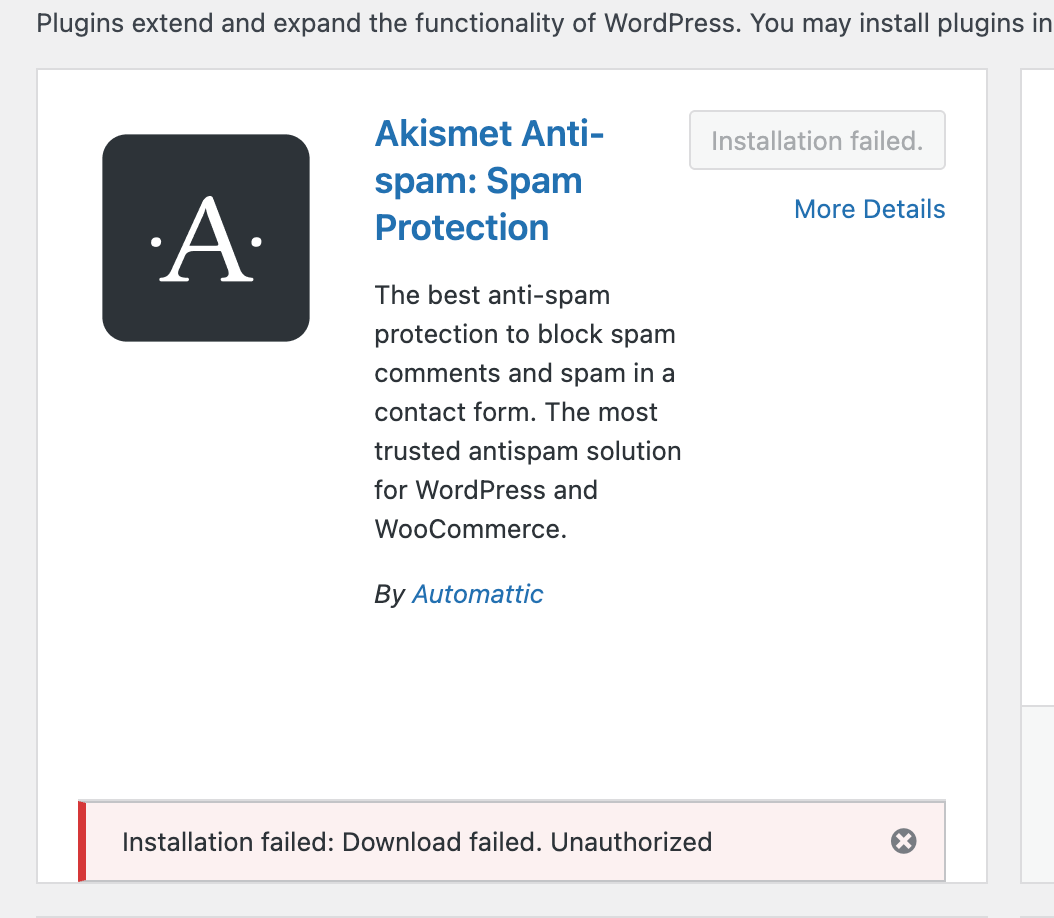The image size is (1054, 918).
Task: Select the Akismet plugin description paragraph
Action: tap(528, 412)
